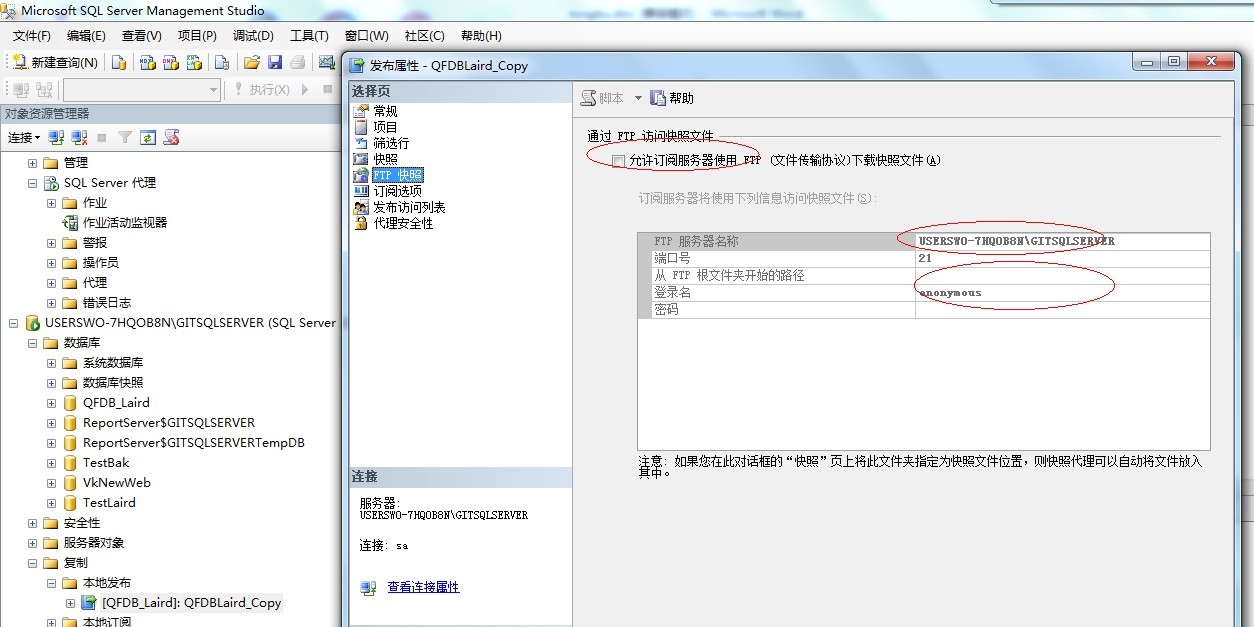The width and height of the screenshot is (1254, 627).
Task: Click the query Connect icon beside database dropdown
Action: point(20,90)
